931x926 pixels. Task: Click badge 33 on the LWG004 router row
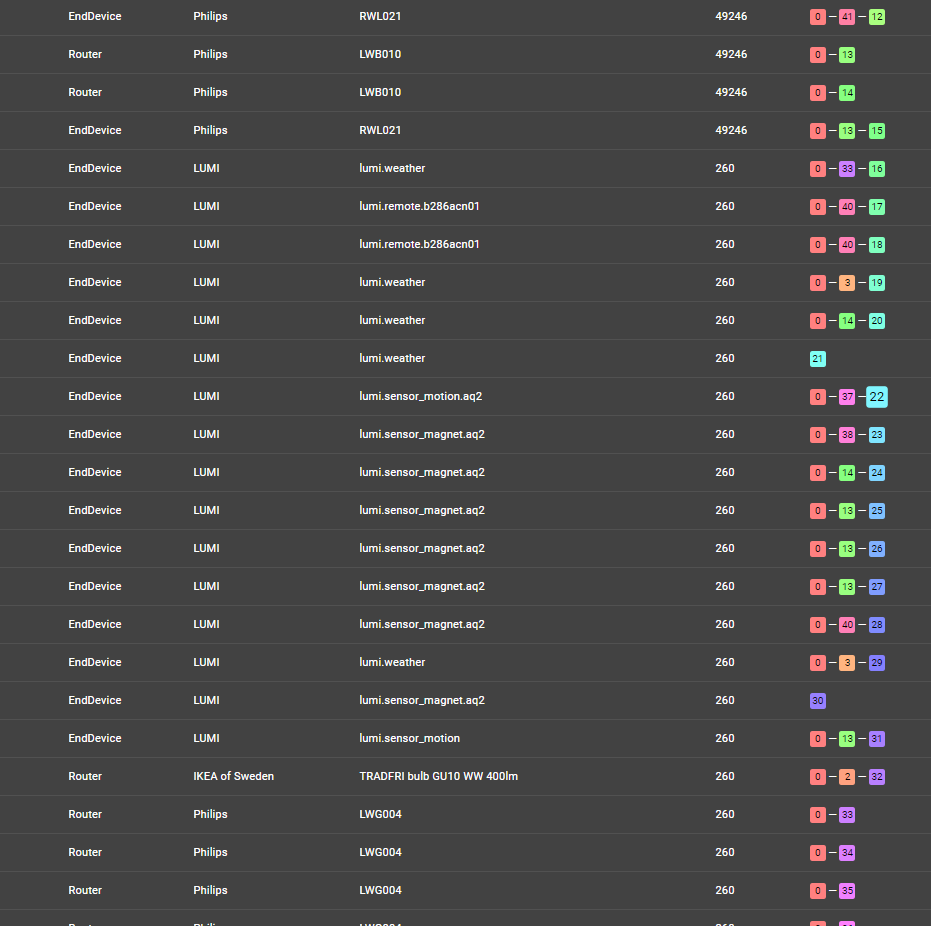pyautogui.click(x=847, y=814)
